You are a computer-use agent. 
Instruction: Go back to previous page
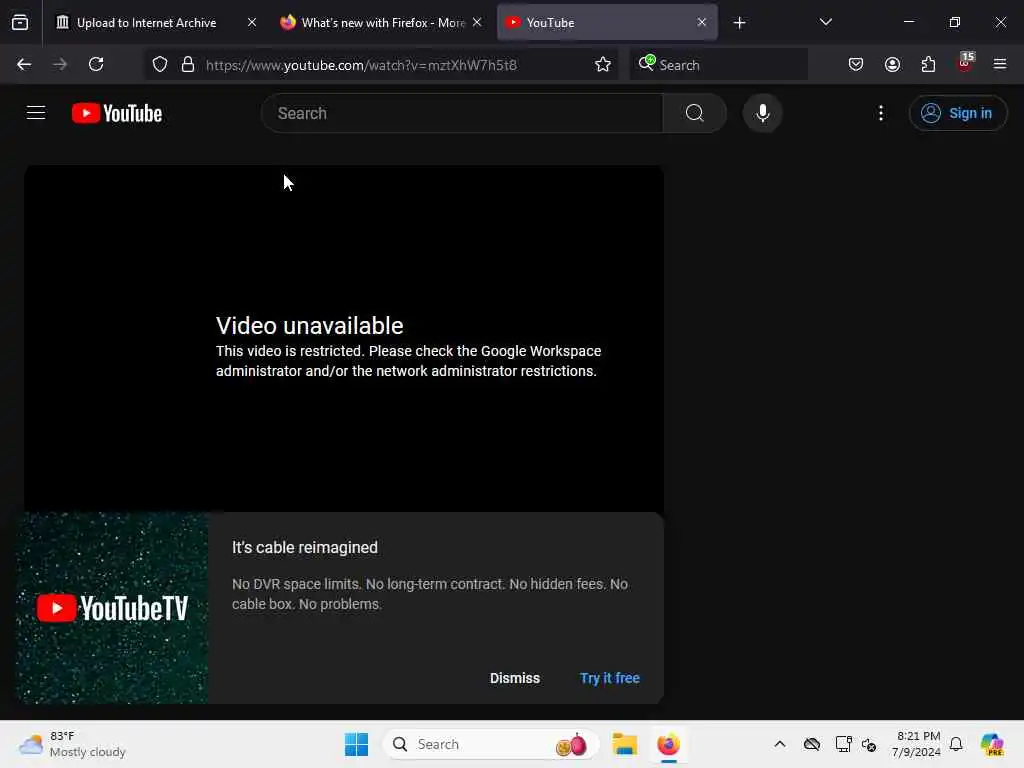coord(24,64)
